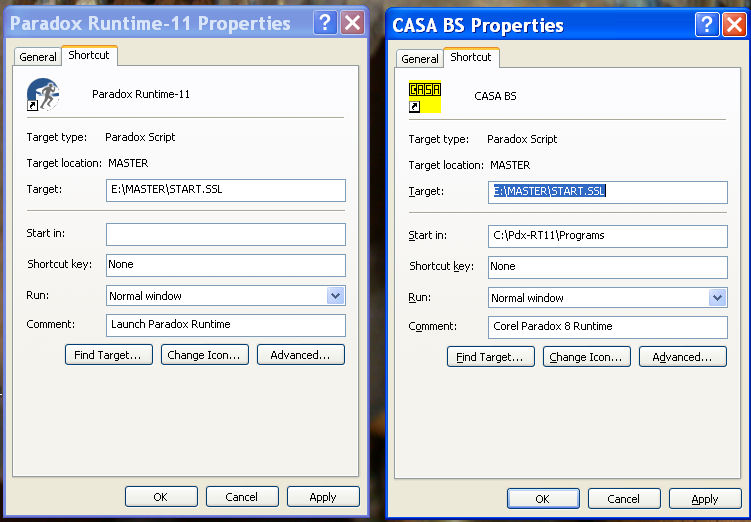Click the Shortcut key field in Paradox Runtime-11 Properties
This screenshot has height=522, width=751.
(226, 265)
